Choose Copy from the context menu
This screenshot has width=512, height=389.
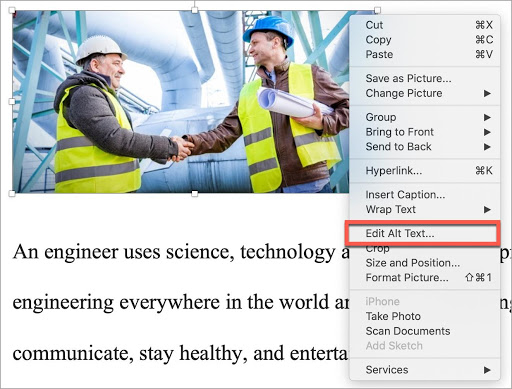click(424, 40)
